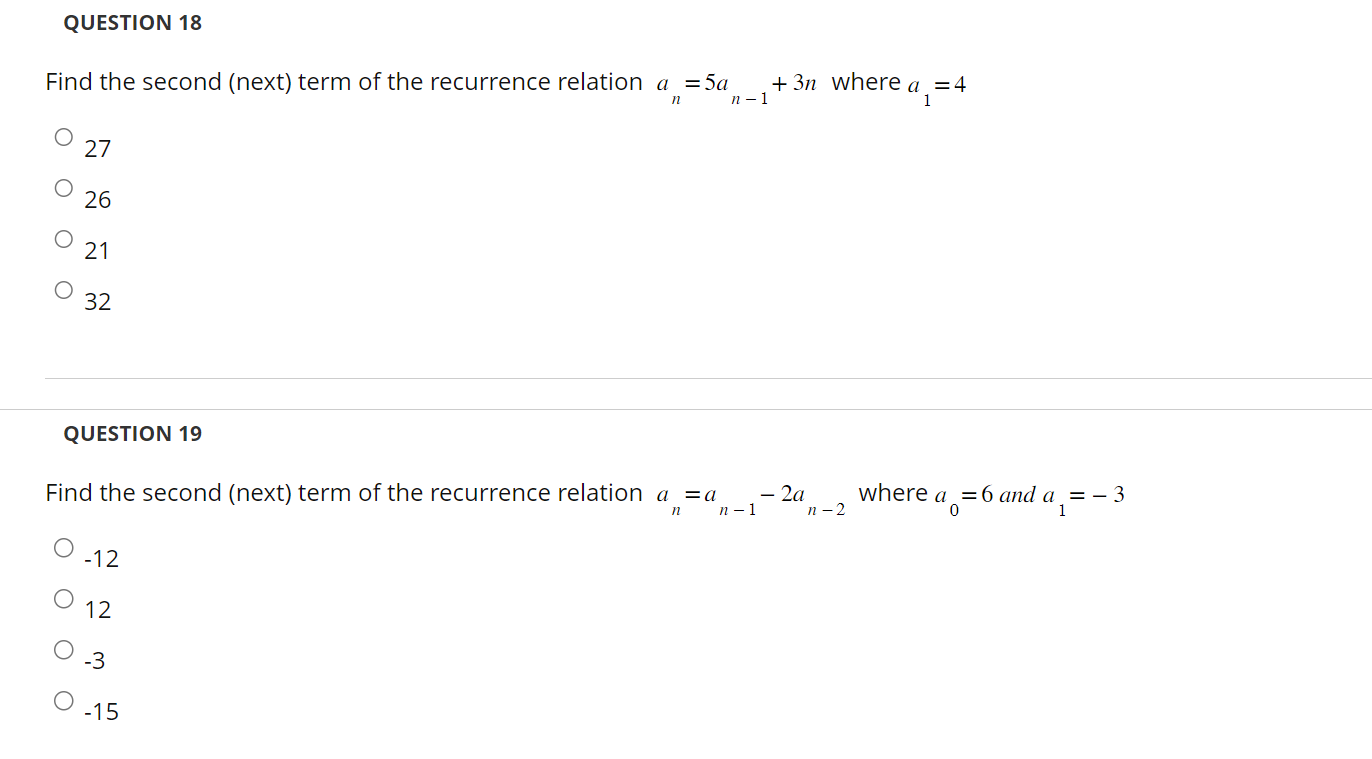1372x759 pixels.
Task: Click the answer label -15 in Question 19
Action: [101, 711]
